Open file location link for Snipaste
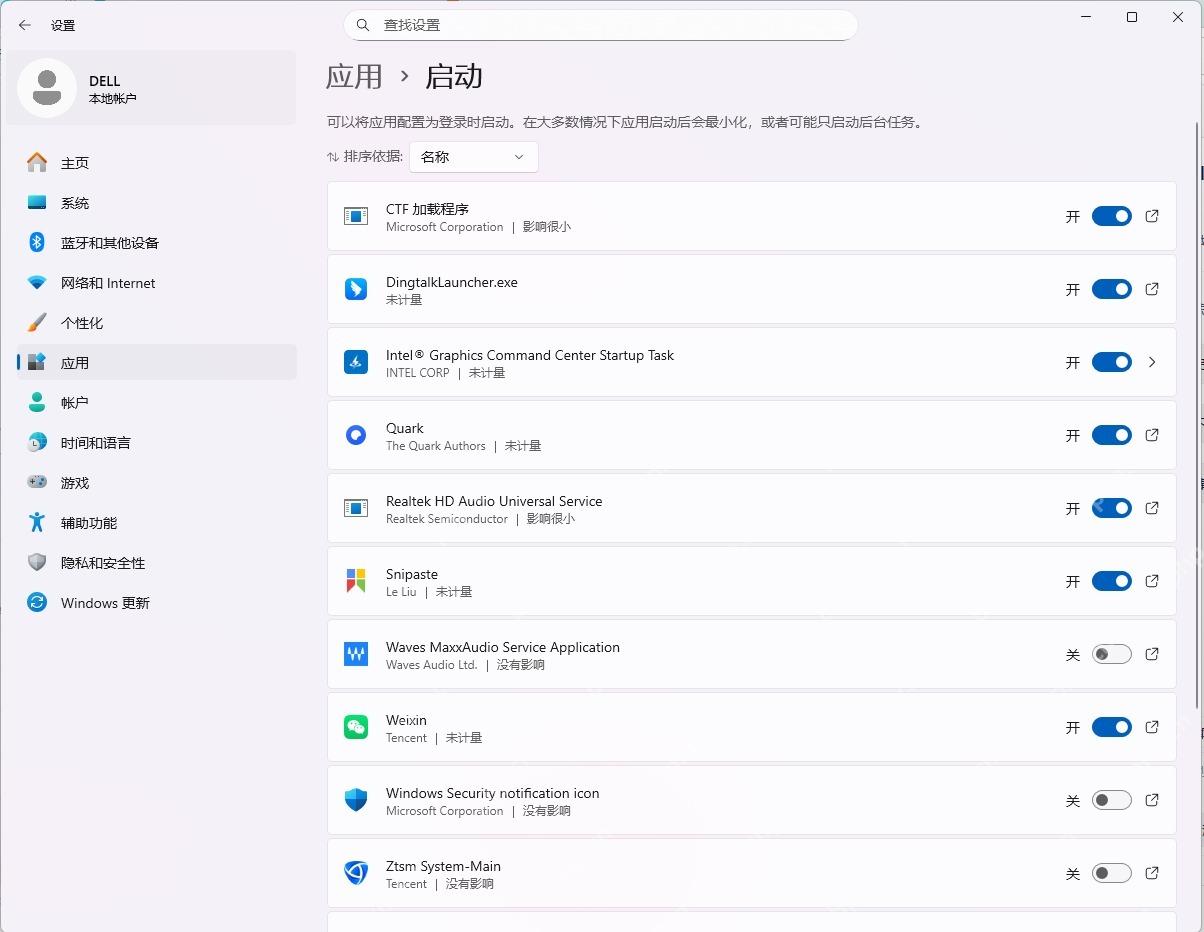 (x=1152, y=581)
